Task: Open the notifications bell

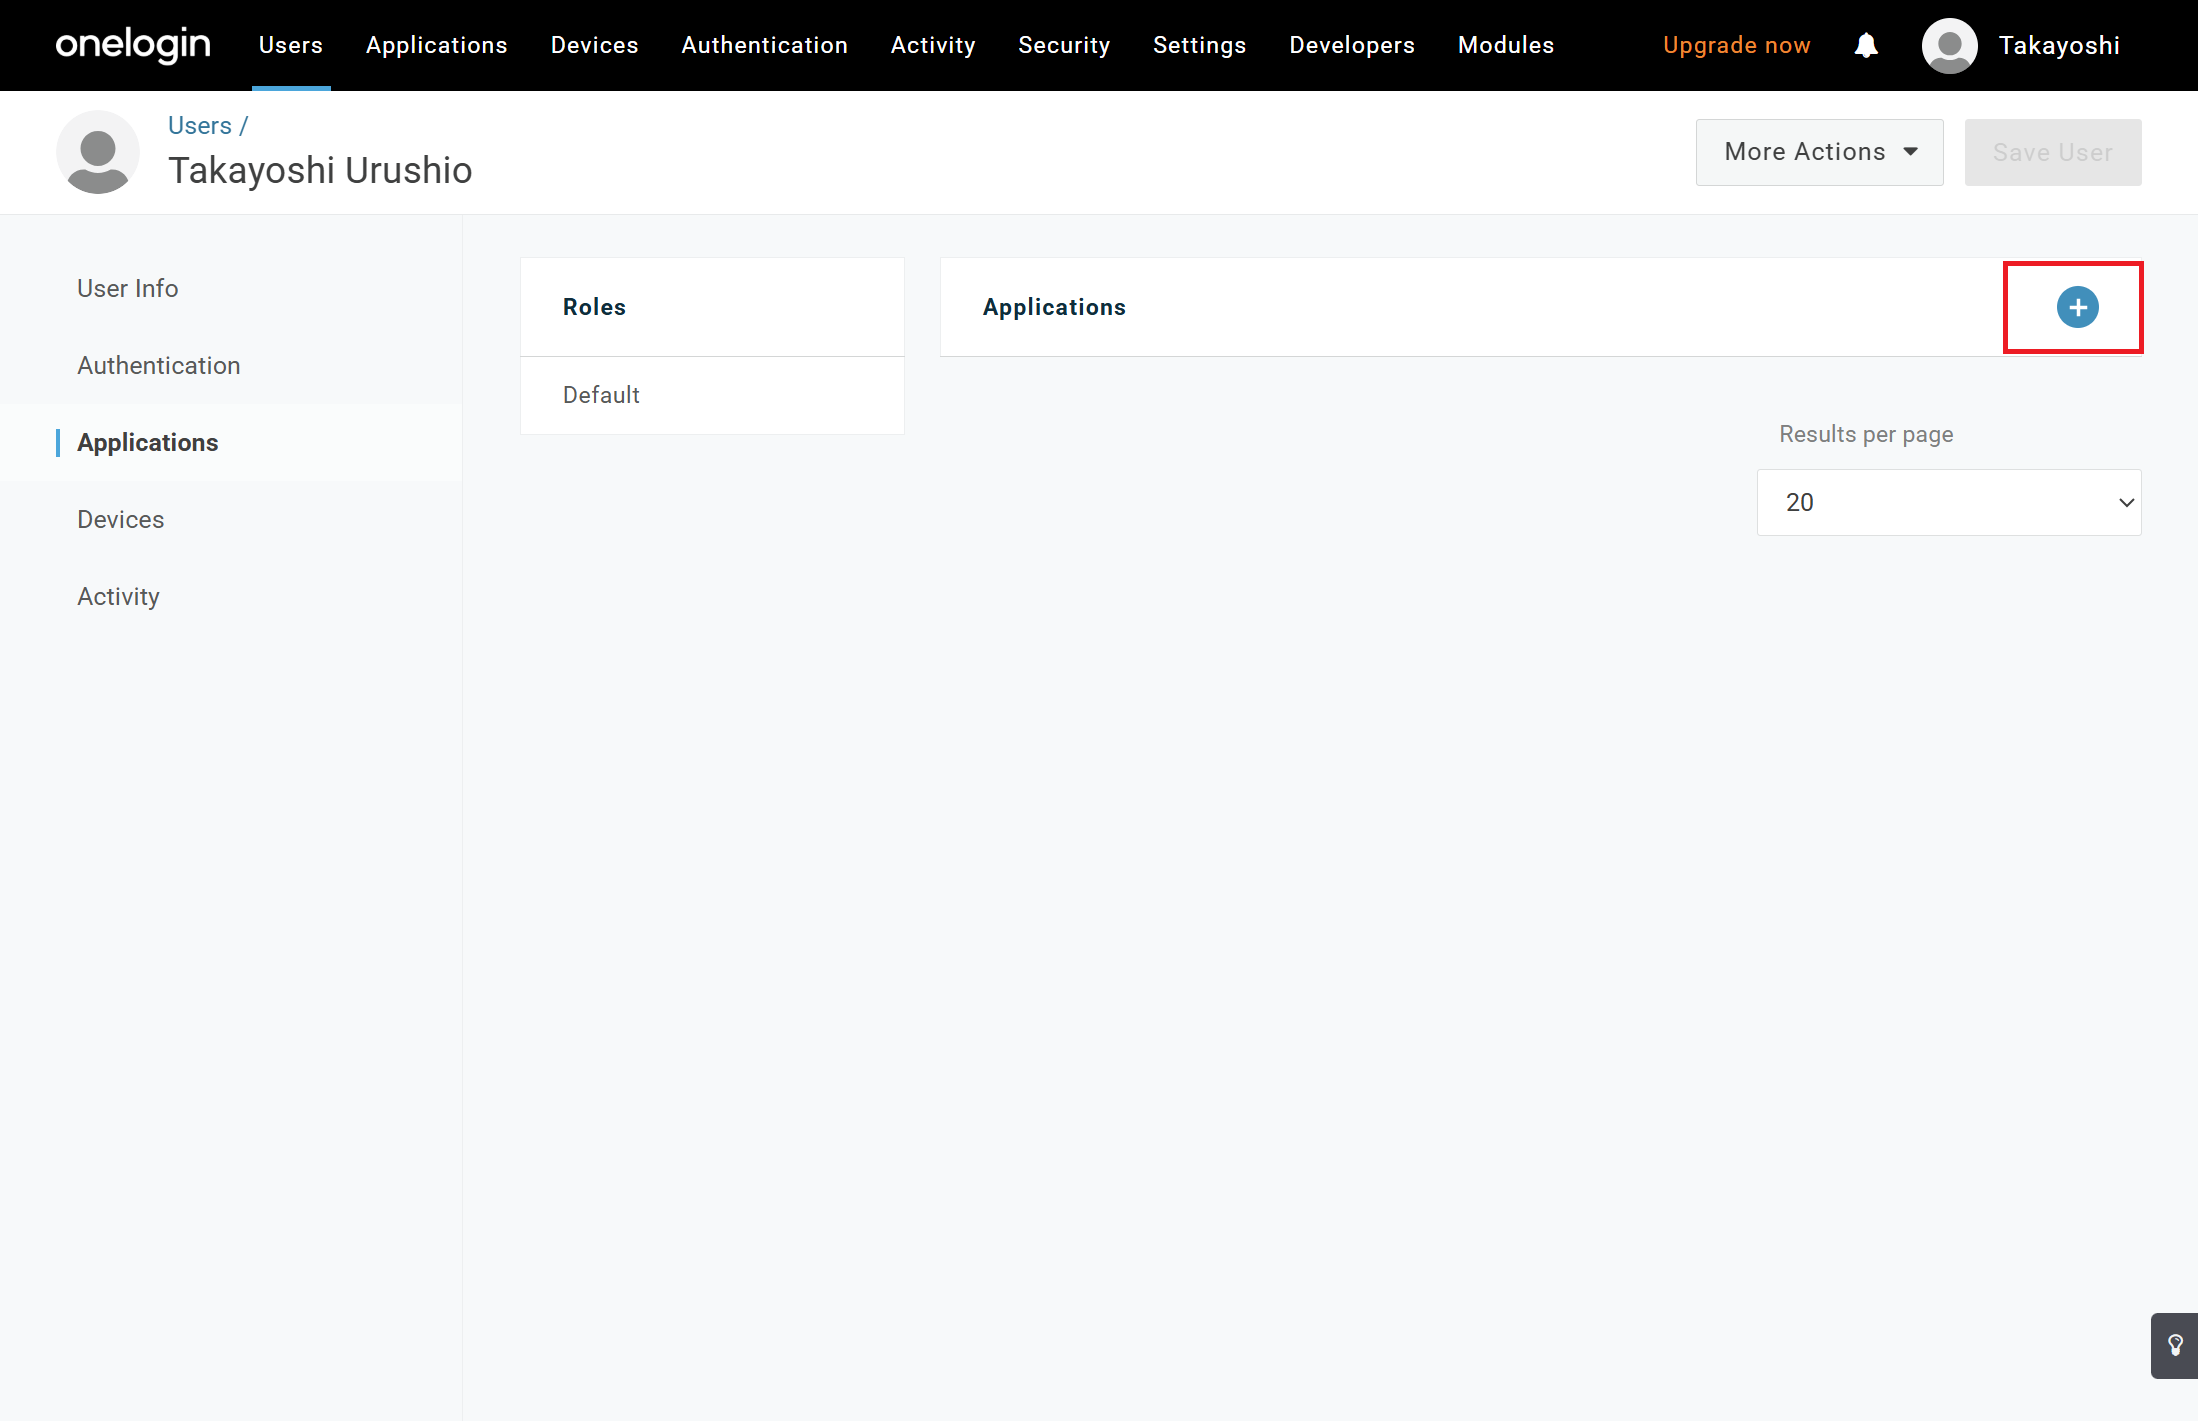Action: click(1865, 46)
